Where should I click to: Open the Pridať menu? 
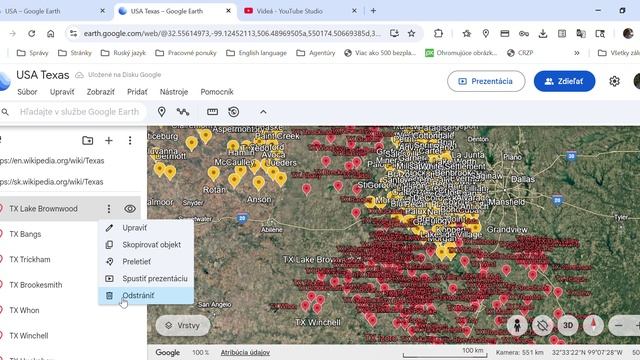[x=137, y=92]
